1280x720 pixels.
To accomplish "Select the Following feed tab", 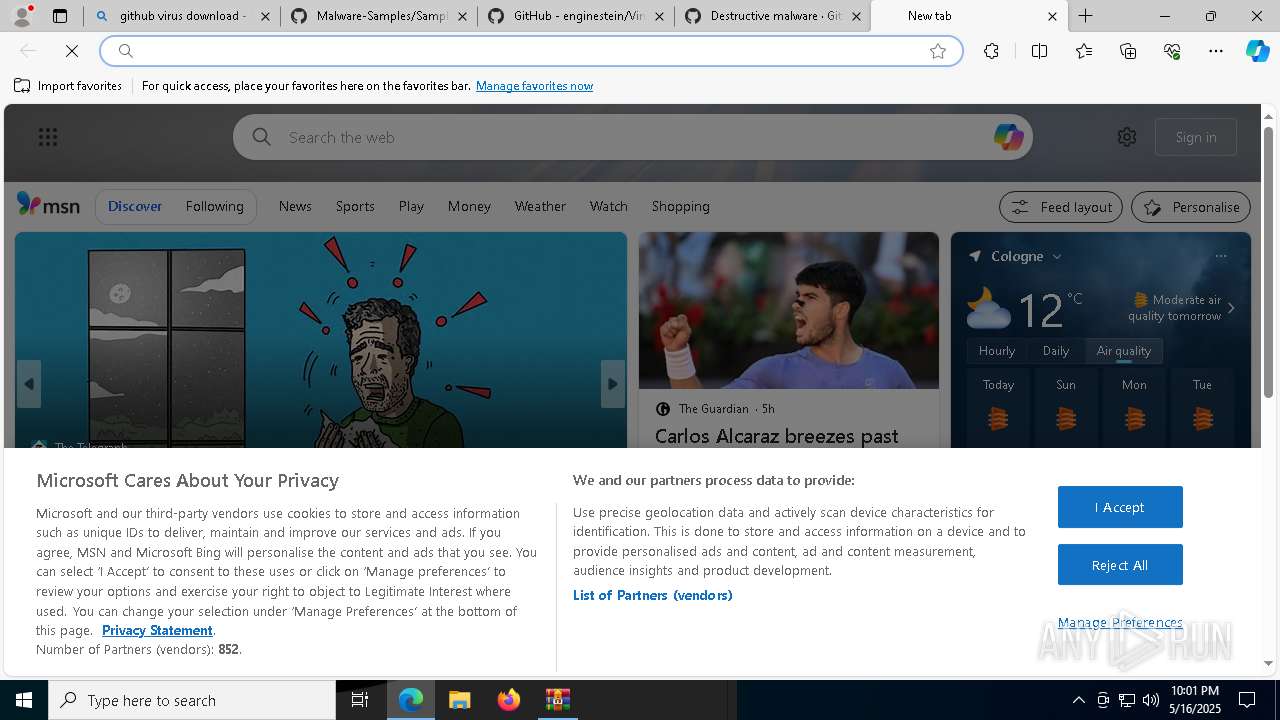I will (215, 206).
